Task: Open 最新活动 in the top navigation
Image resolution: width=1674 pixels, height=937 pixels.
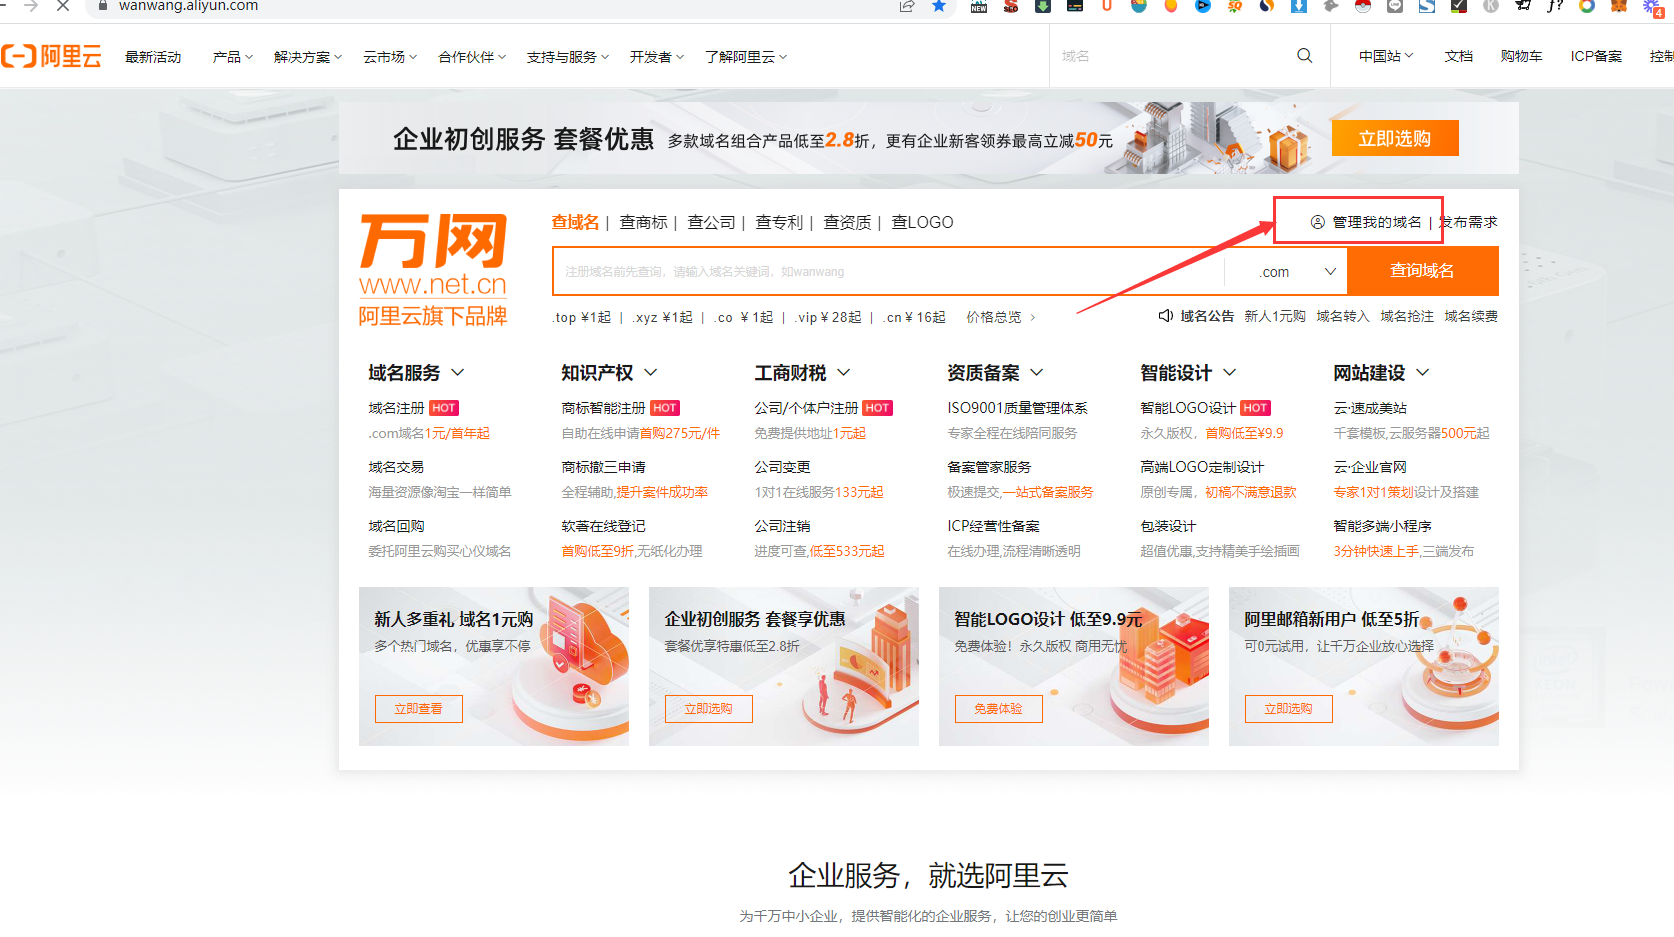Action: 153,57
